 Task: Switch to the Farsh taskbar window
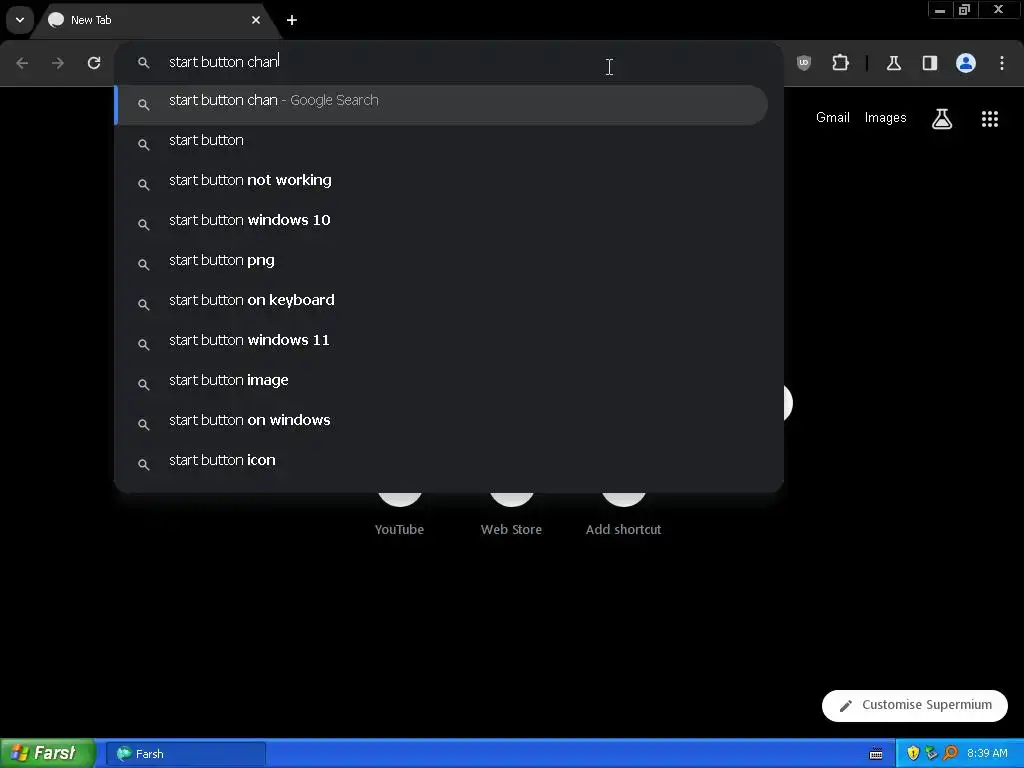(185, 754)
